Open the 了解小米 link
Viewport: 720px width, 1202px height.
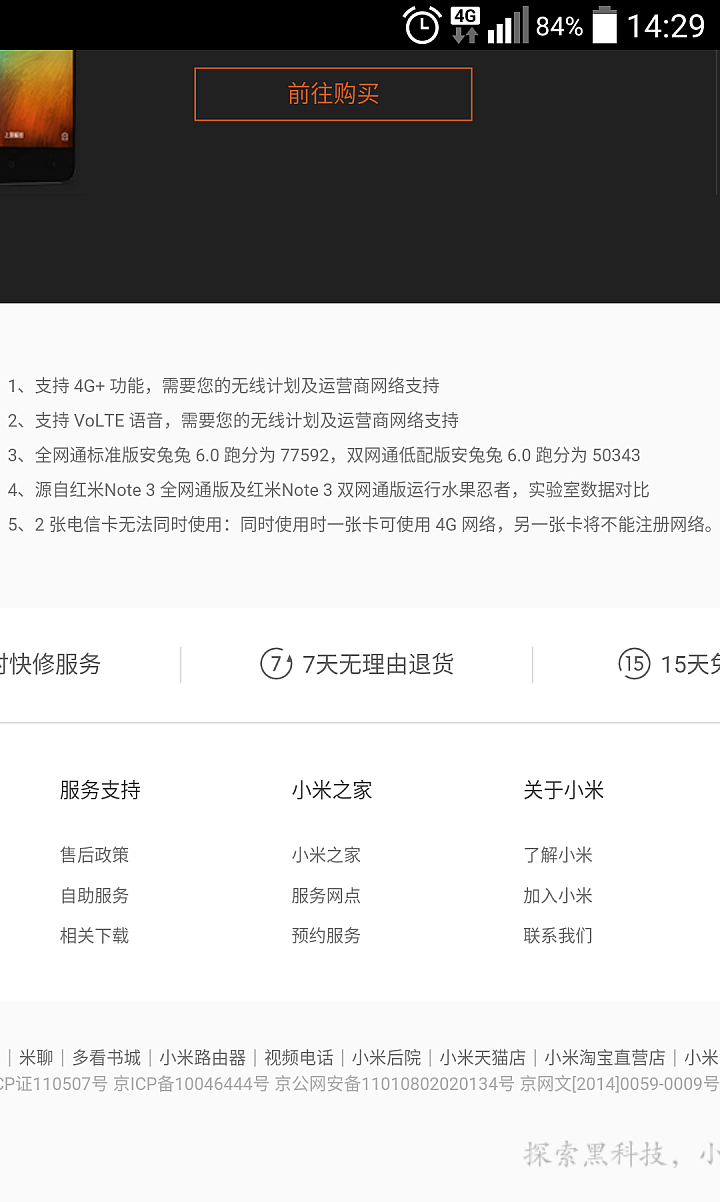558,855
